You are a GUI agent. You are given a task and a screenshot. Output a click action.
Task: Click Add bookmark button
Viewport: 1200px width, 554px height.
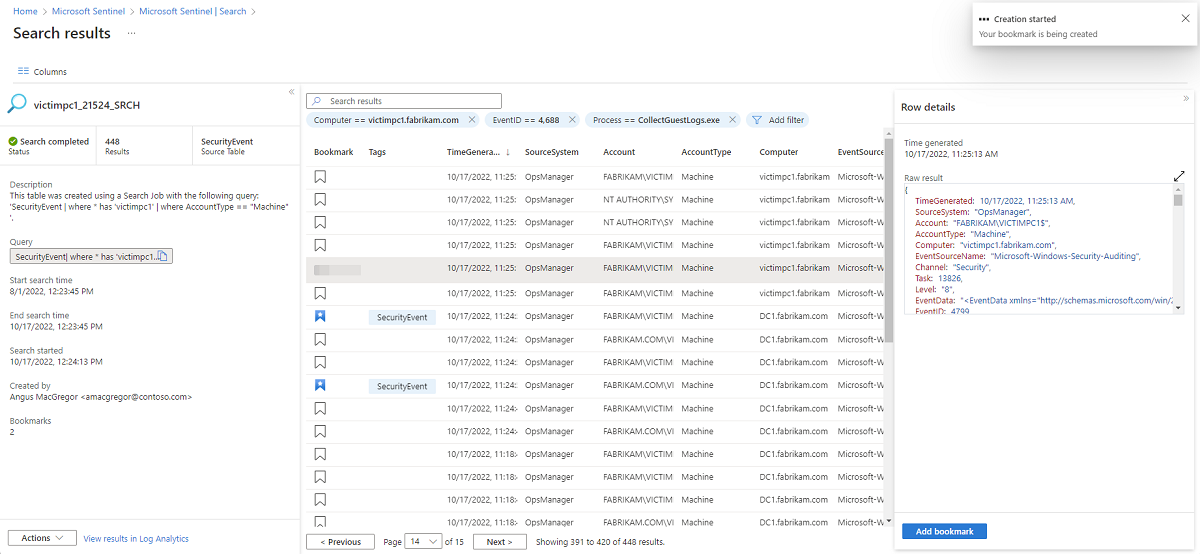(x=944, y=531)
